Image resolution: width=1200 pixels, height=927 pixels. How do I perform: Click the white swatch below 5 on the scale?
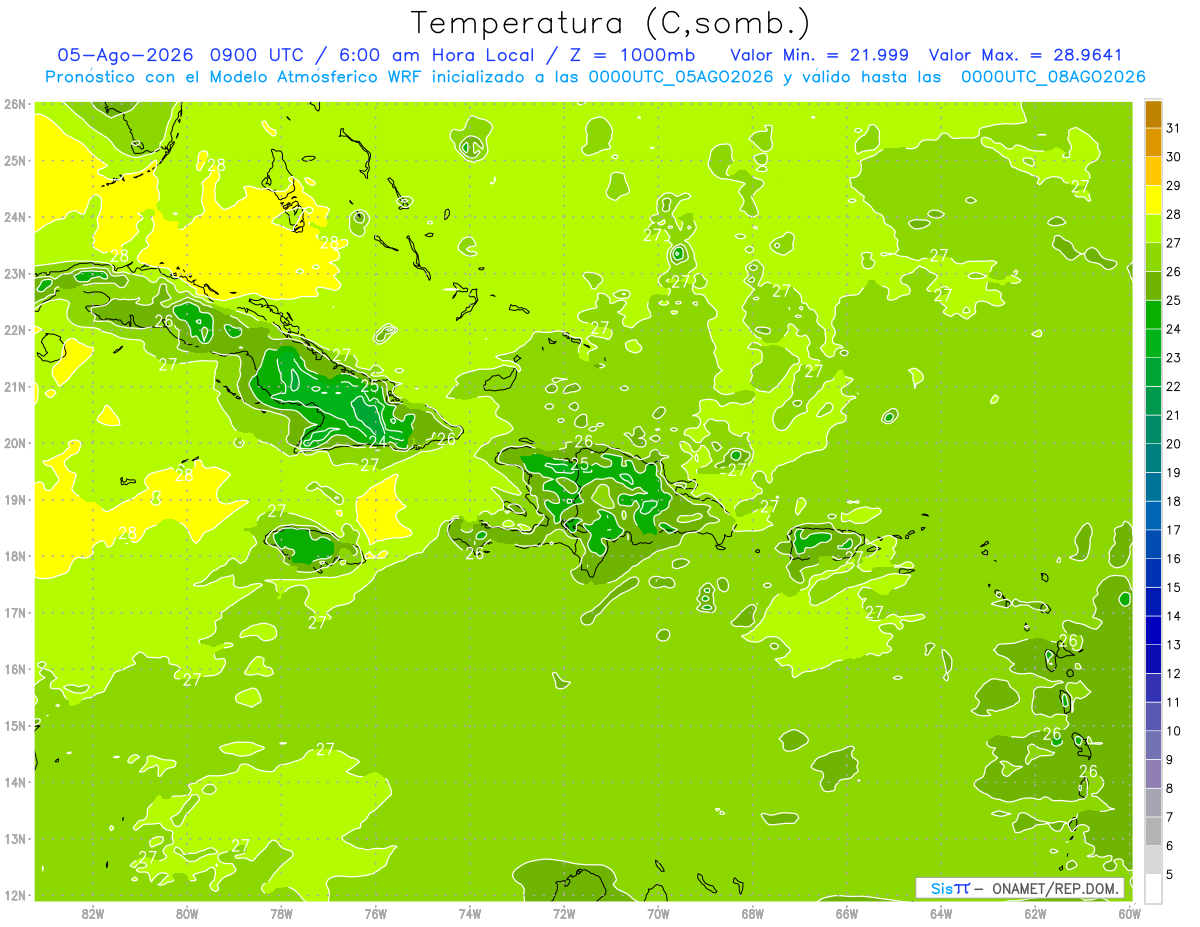1153,888
